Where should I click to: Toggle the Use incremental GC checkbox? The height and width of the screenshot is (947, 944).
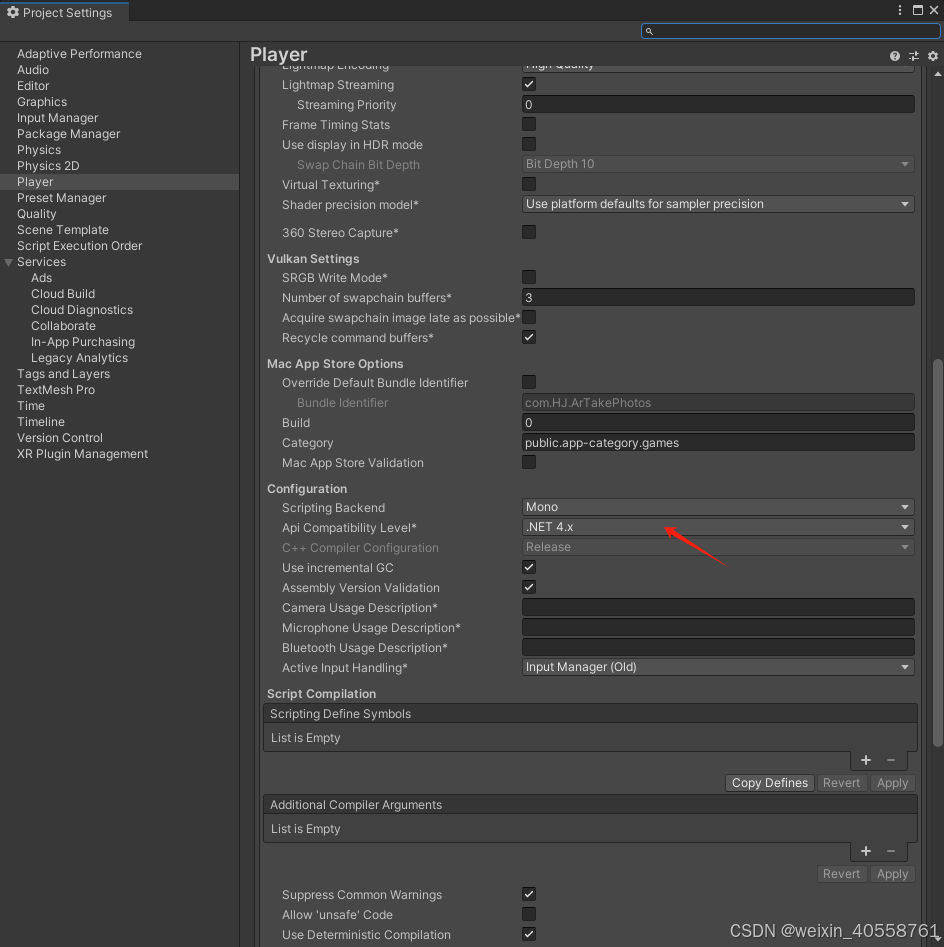[x=528, y=567]
